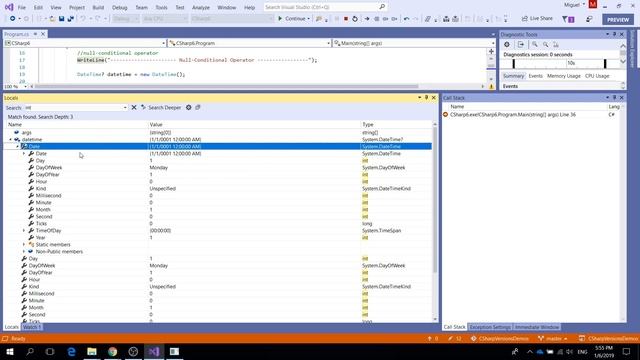Click the Open File folder icon
The height and width of the screenshot is (360, 640).
tap(52, 19)
